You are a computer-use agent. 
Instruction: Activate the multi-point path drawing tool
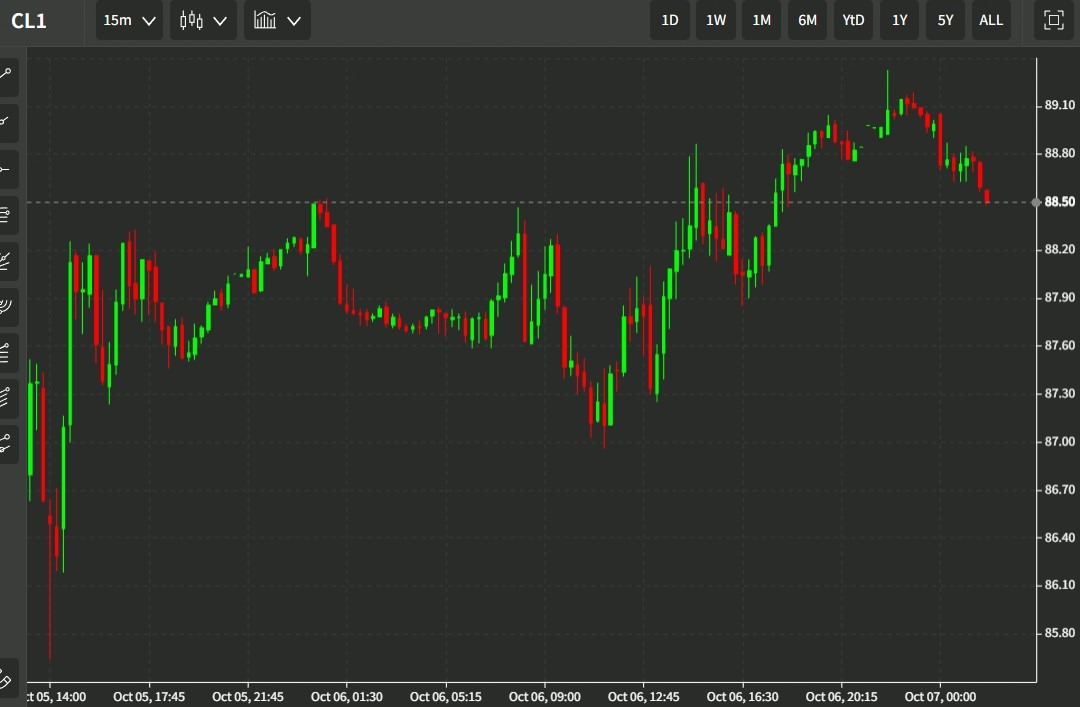6,442
